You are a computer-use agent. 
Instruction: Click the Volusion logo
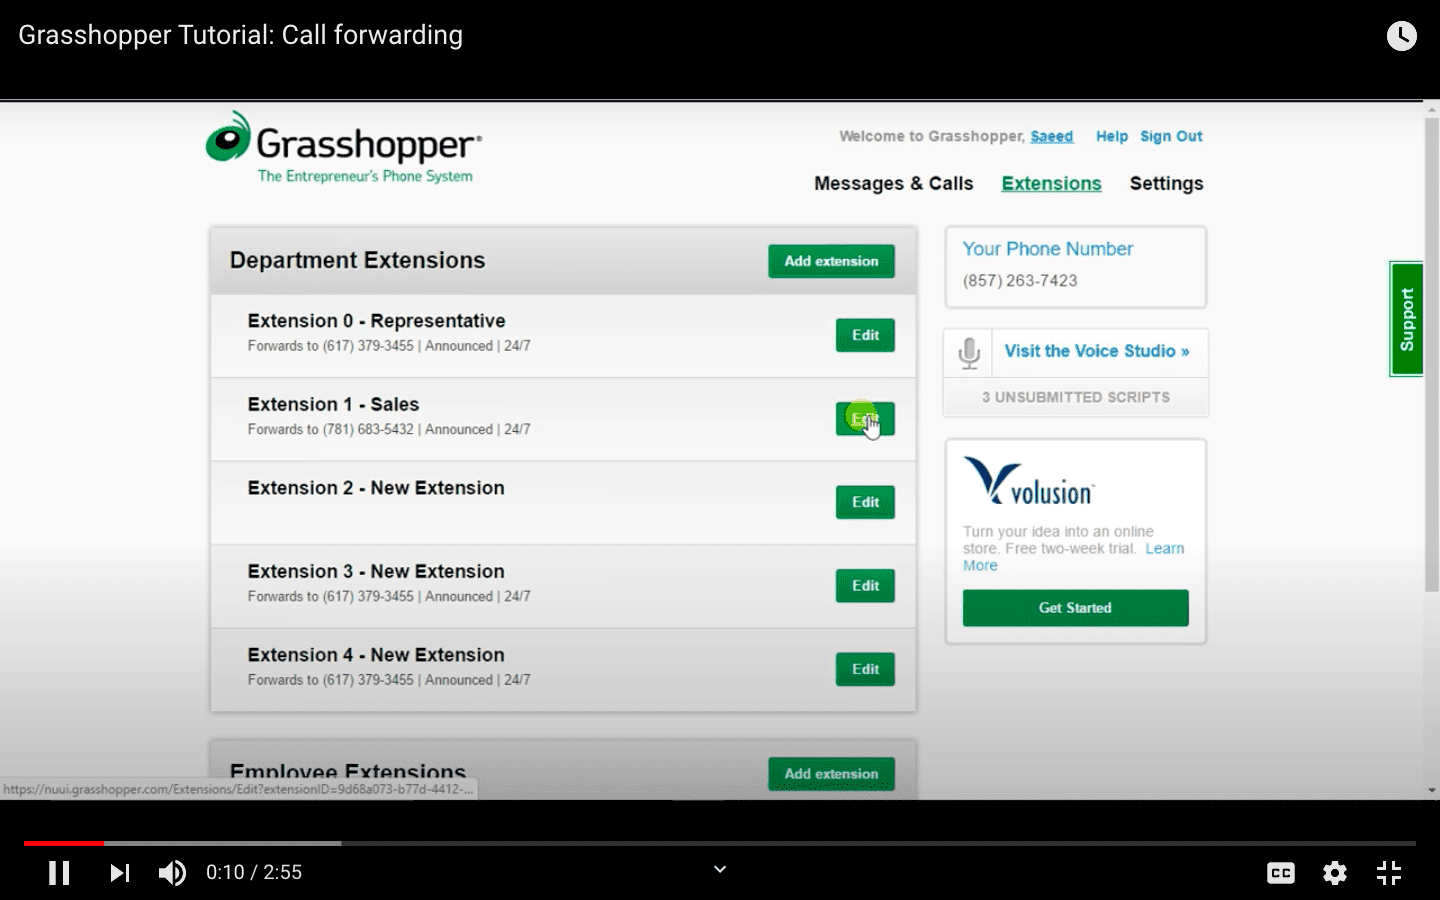(x=1029, y=481)
